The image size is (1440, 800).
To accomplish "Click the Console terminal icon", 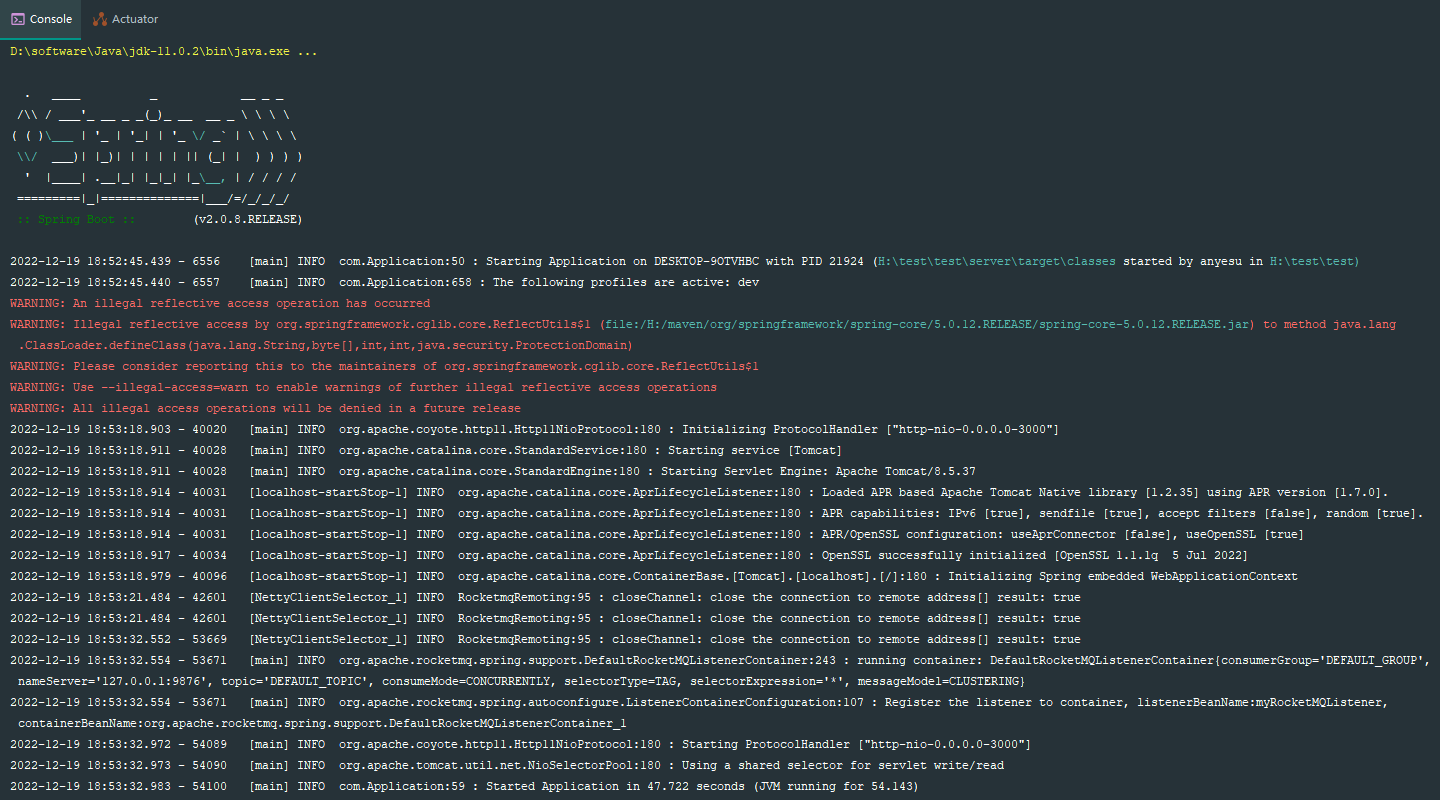I will tap(17, 19).
